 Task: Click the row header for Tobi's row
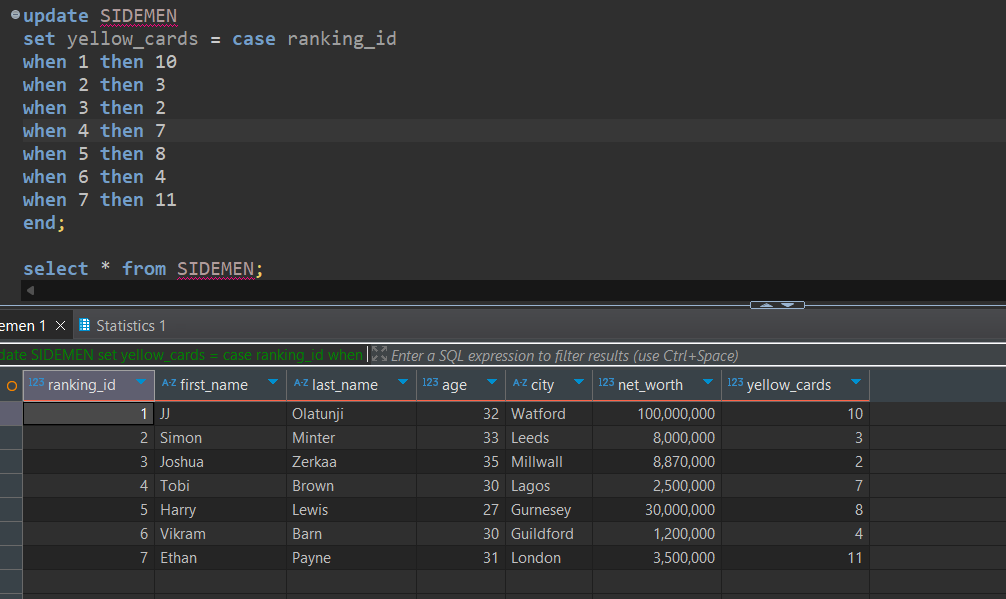click(11, 486)
